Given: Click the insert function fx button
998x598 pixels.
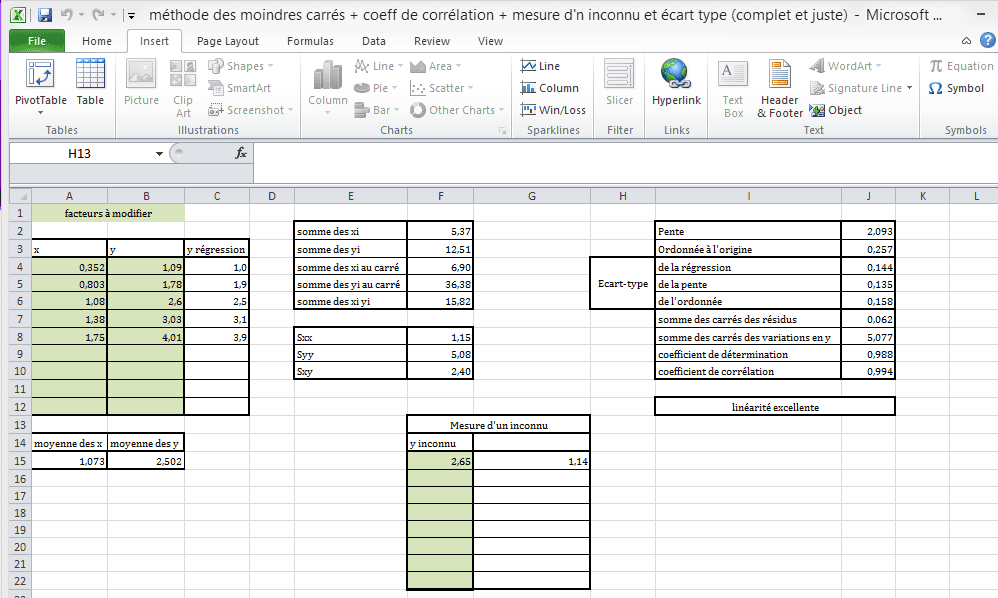Looking at the screenshot, I should click(241, 153).
